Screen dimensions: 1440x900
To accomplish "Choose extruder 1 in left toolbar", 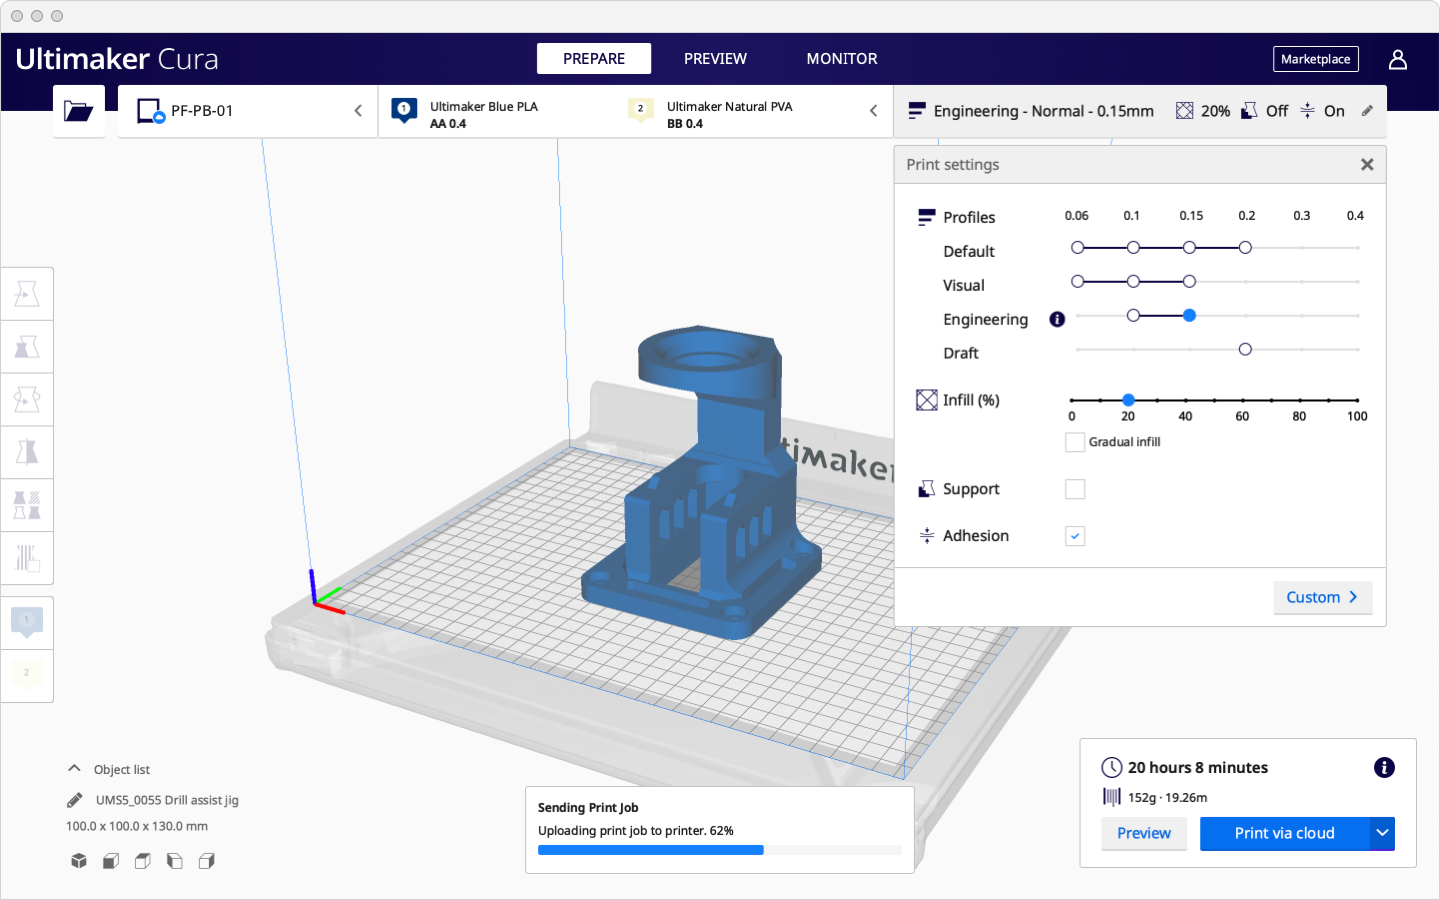I will pos(27,622).
